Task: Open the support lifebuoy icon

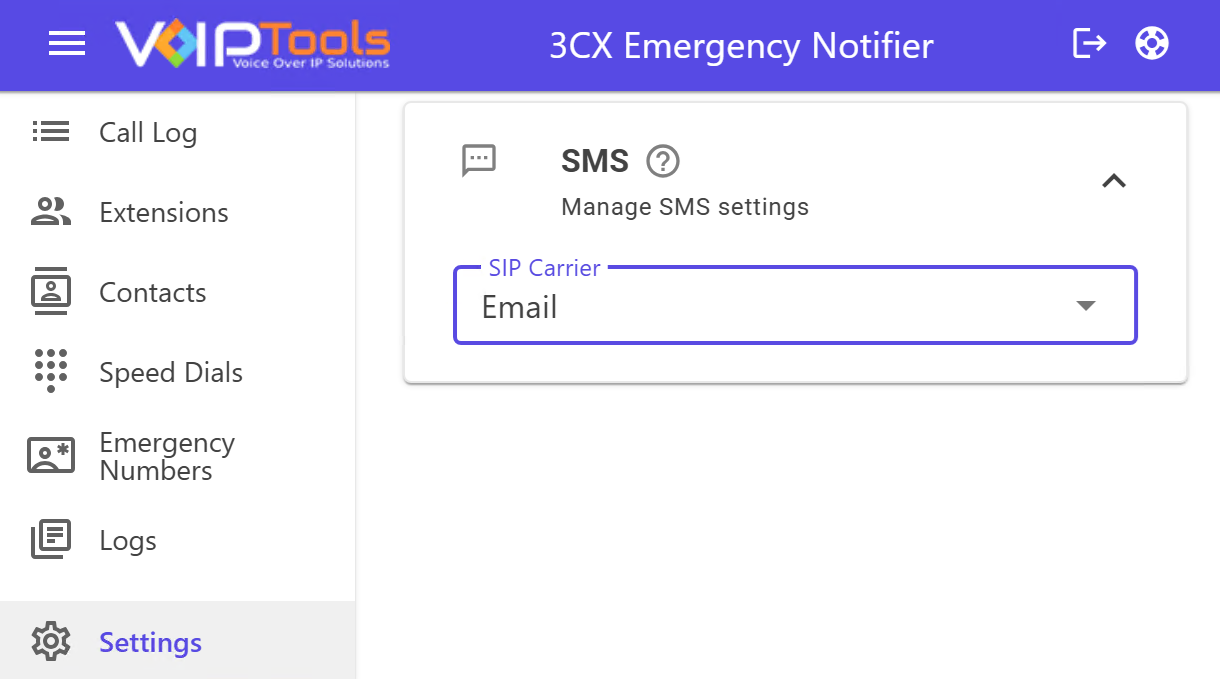Action: point(1152,44)
